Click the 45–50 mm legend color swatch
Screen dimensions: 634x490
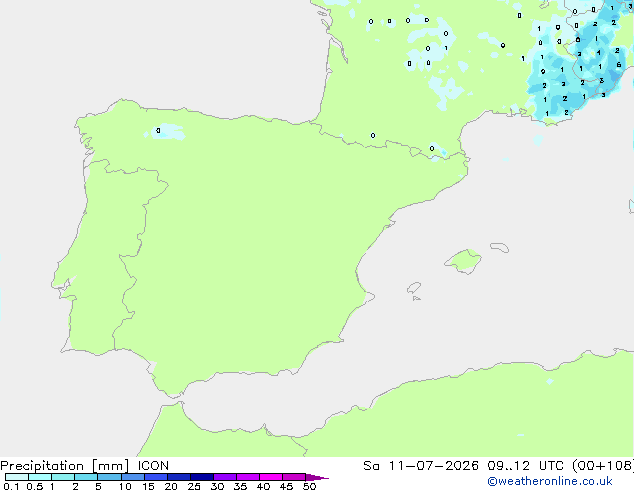coord(294,477)
